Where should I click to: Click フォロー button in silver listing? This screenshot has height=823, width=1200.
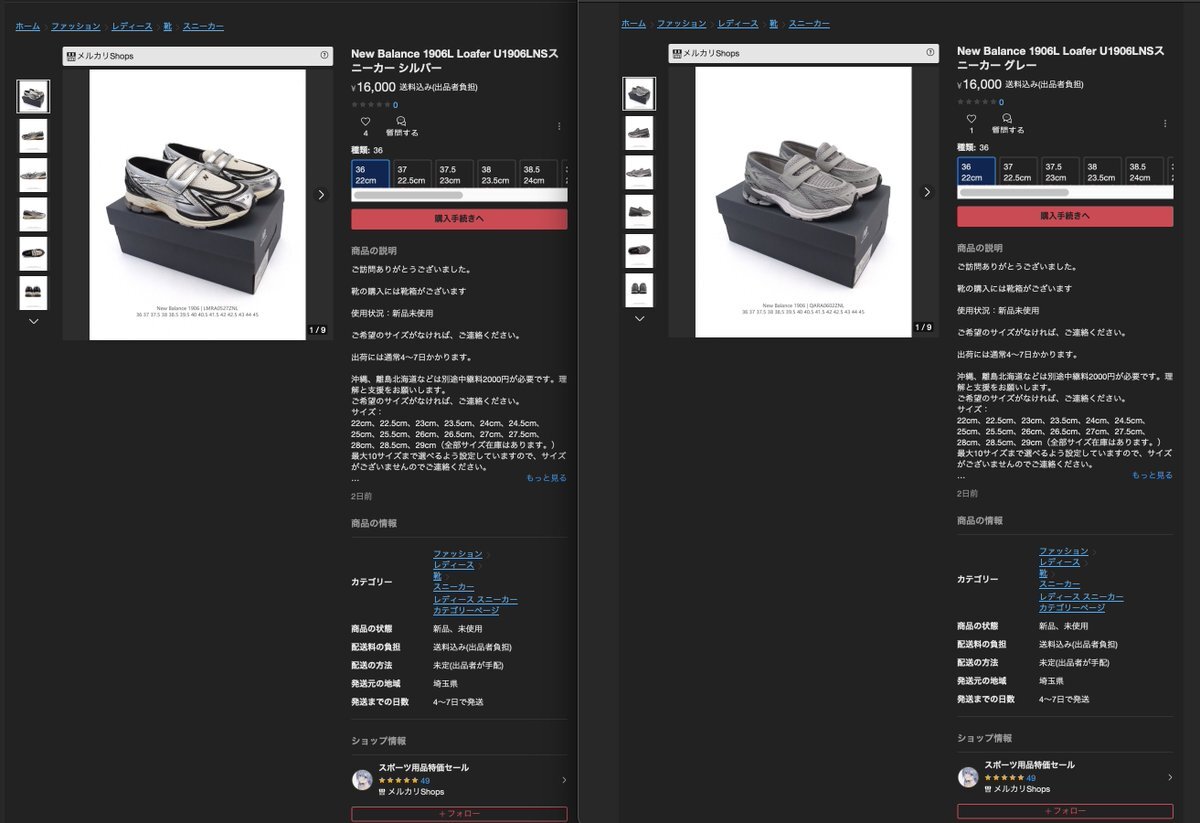tap(459, 814)
